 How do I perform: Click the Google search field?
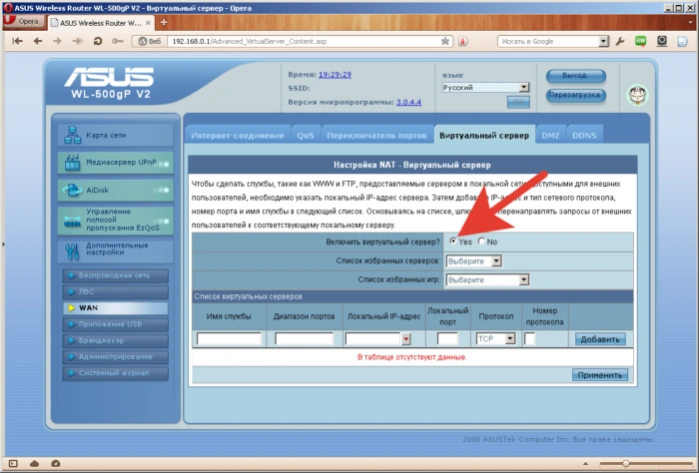pyautogui.click(x=548, y=41)
